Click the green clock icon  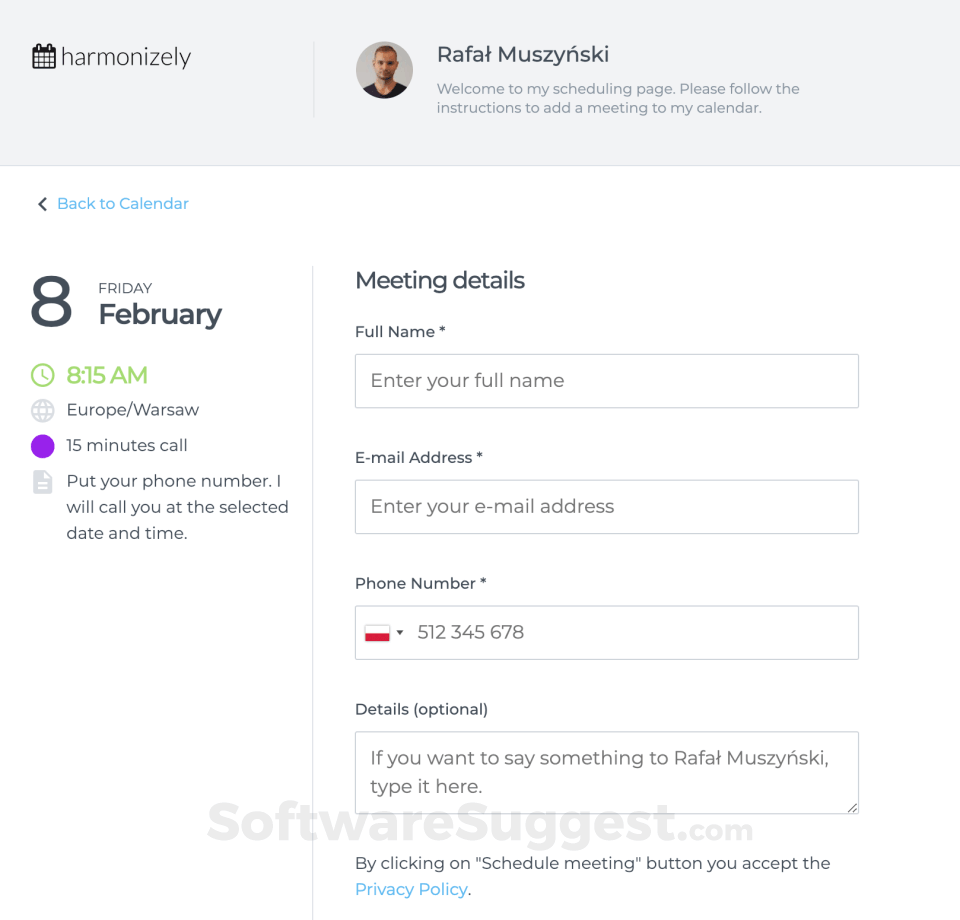coord(43,375)
